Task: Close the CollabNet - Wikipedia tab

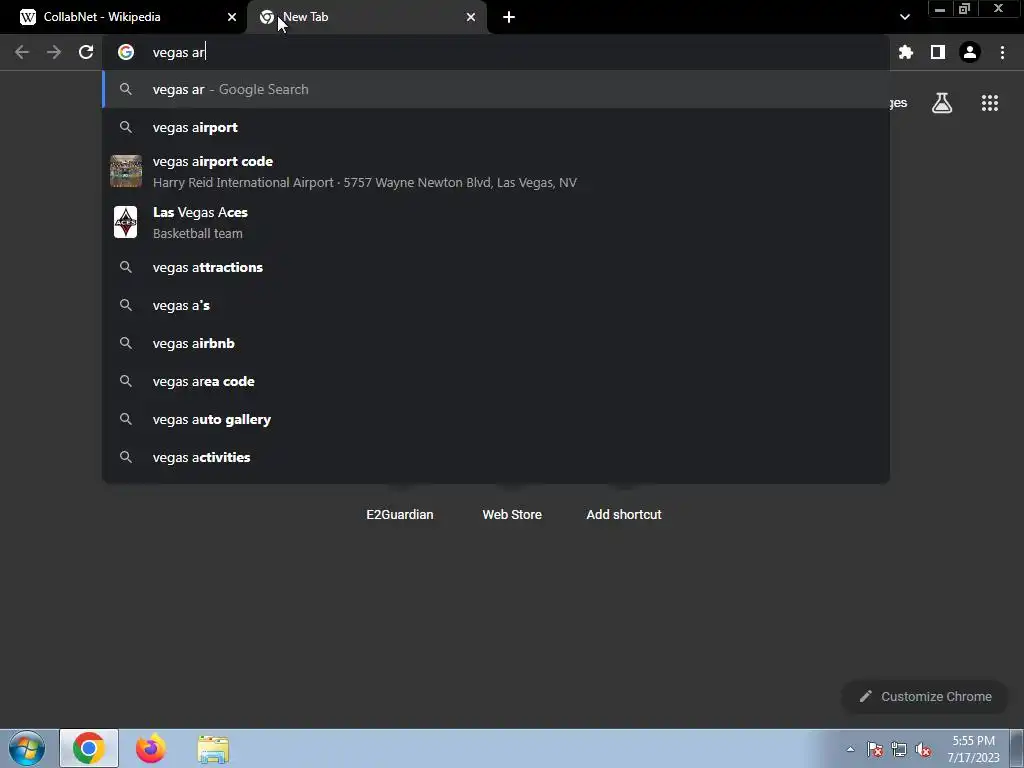Action: 232,17
